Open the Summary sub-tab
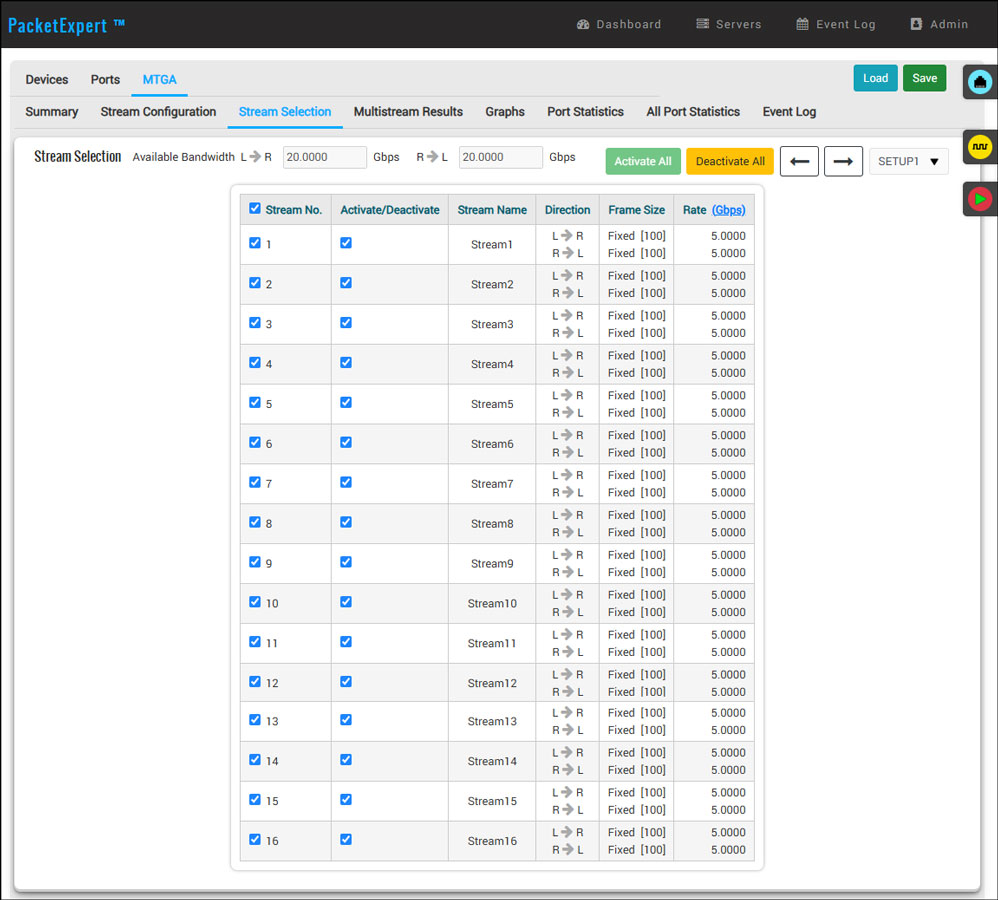 tap(52, 111)
